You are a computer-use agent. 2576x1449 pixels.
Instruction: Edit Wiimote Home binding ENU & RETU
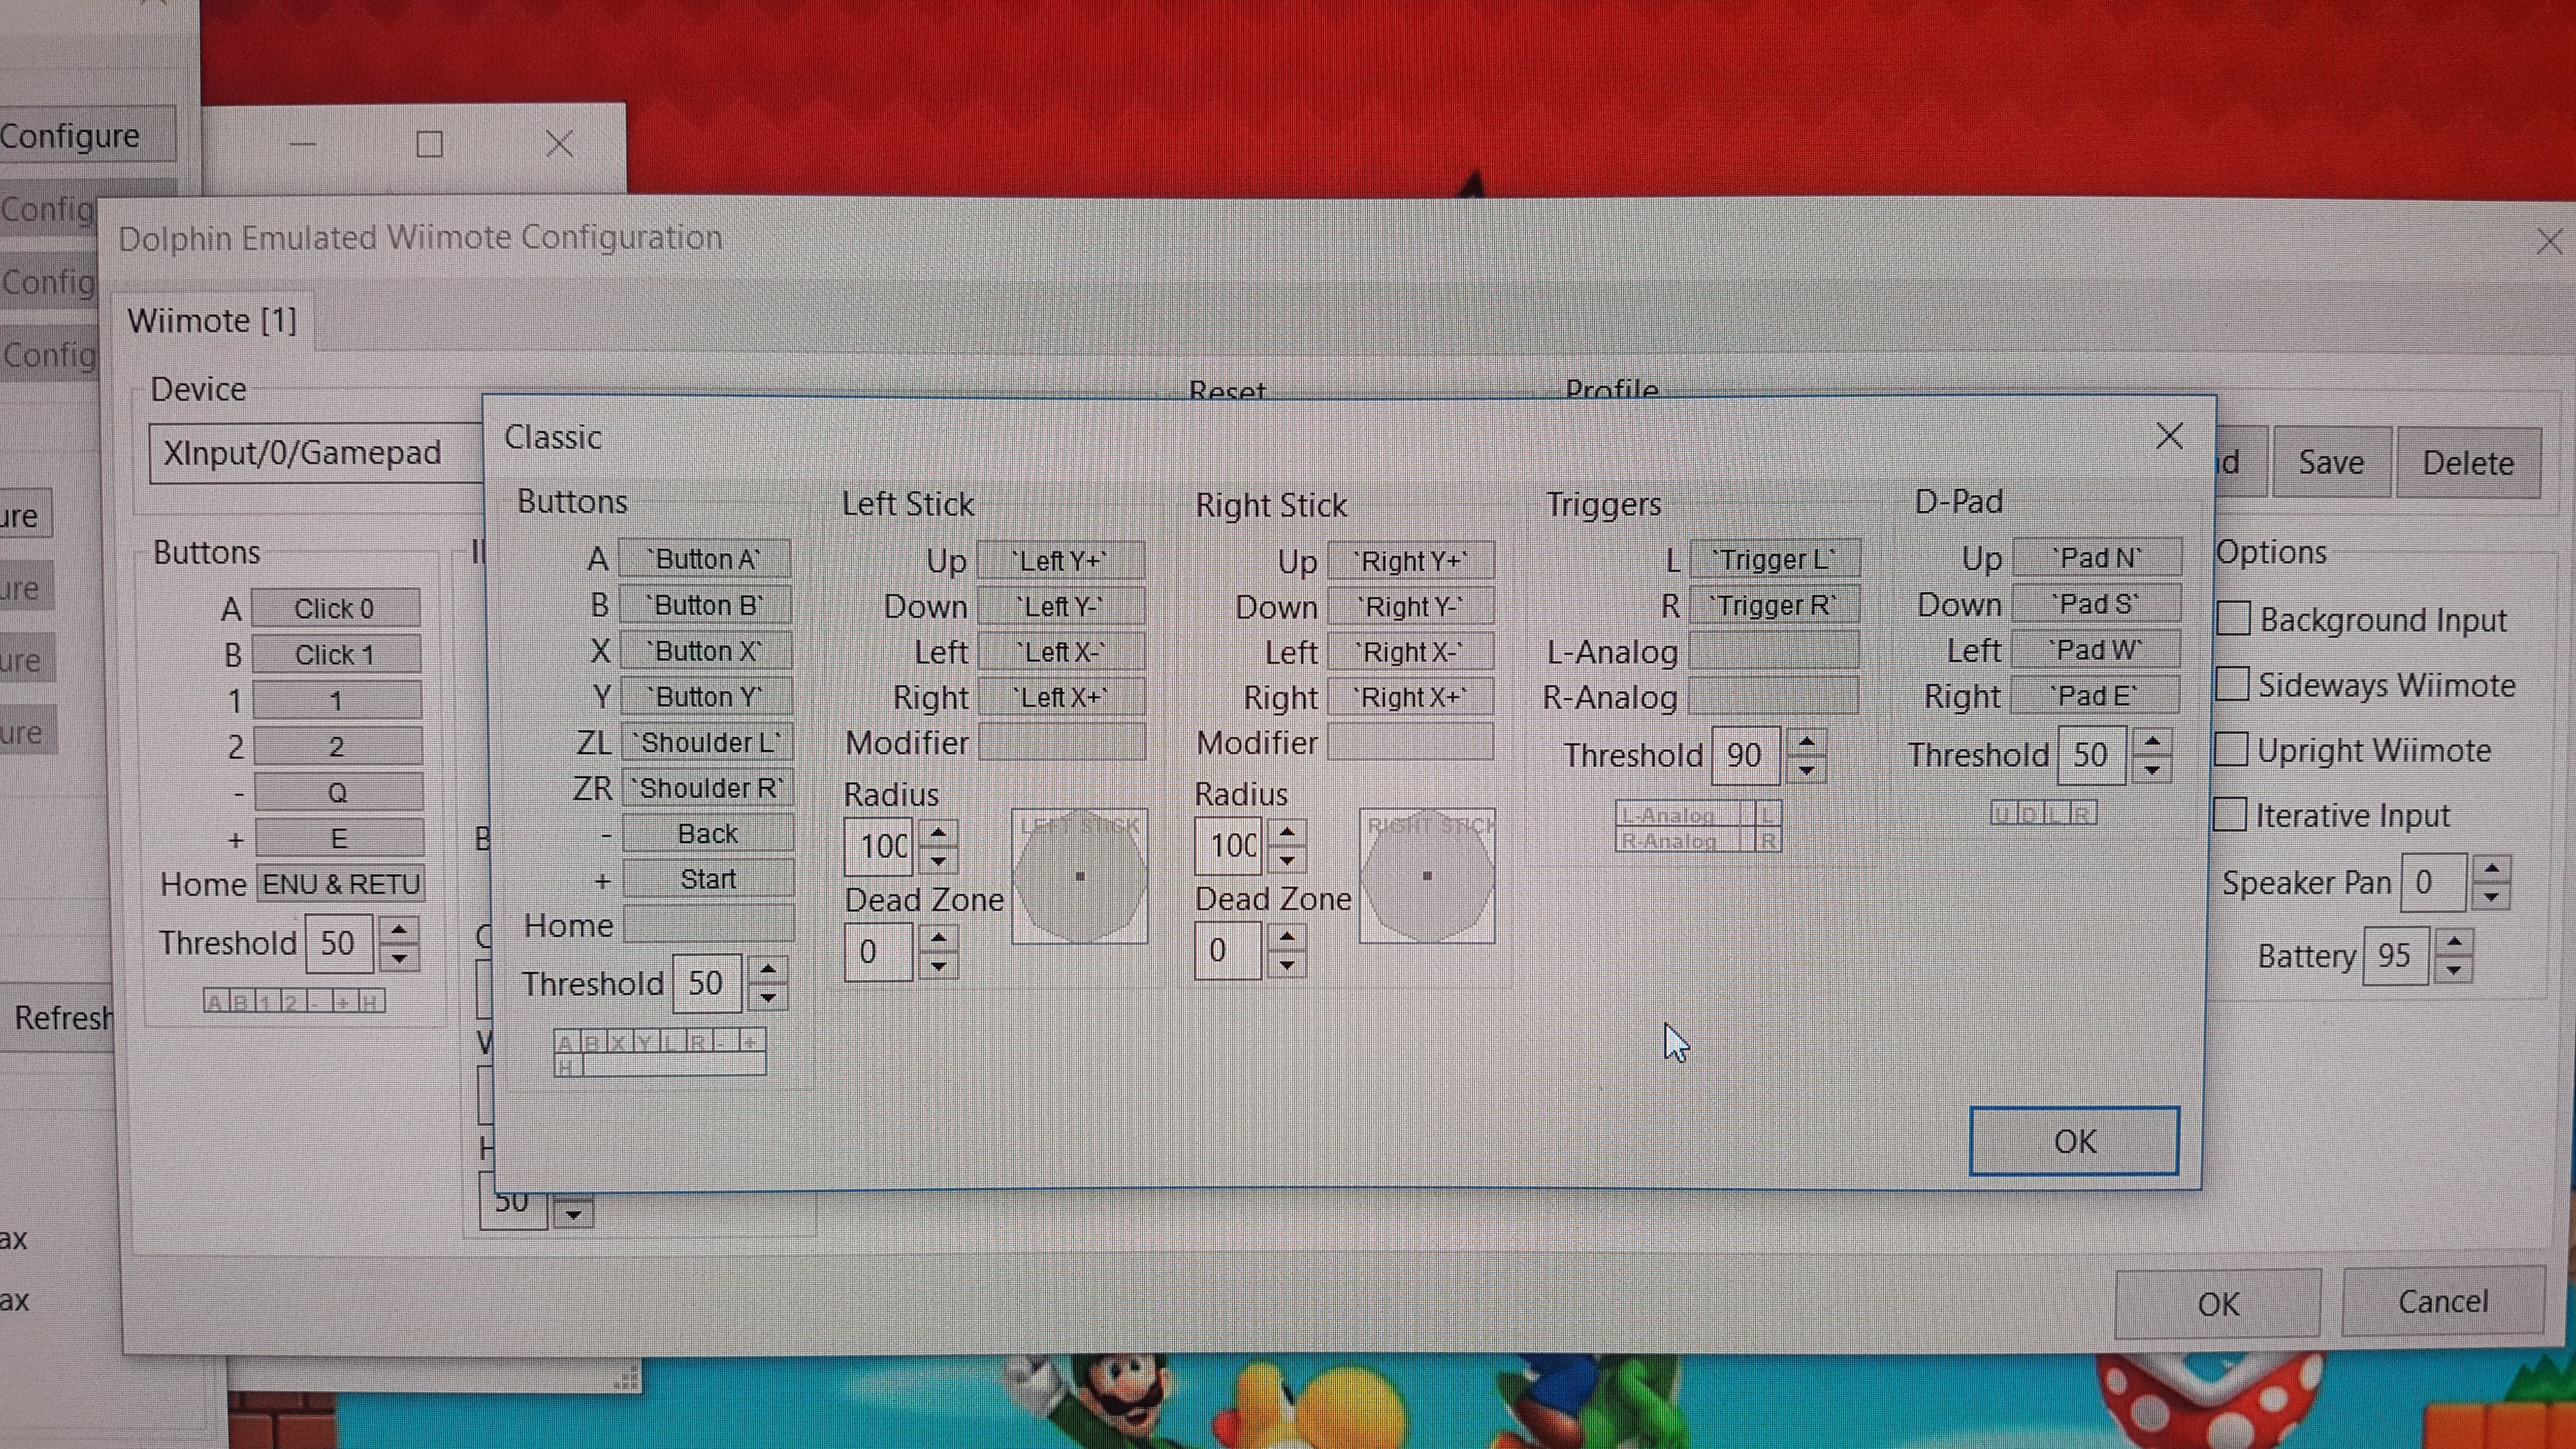341,884
